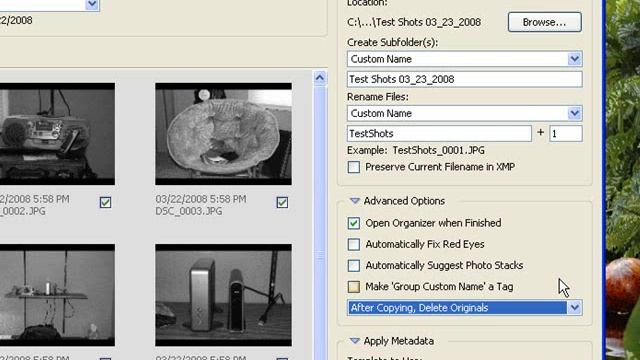The height and width of the screenshot is (360, 640).
Task: Edit the subfolder name field 'Test Shots 03_23_2008'
Action: pyautogui.click(x=464, y=79)
